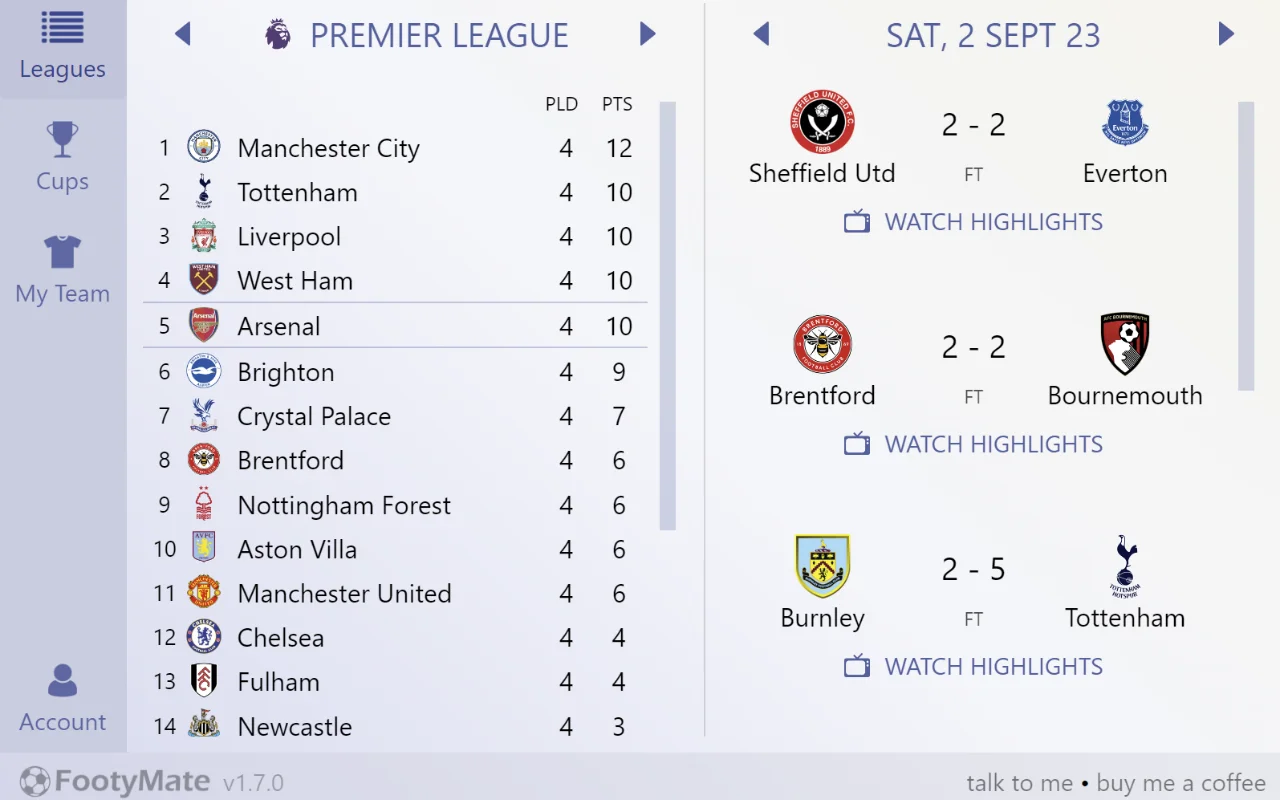
Task: Watch highlights for Sheffield Utd vs Everton
Action: tap(974, 222)
